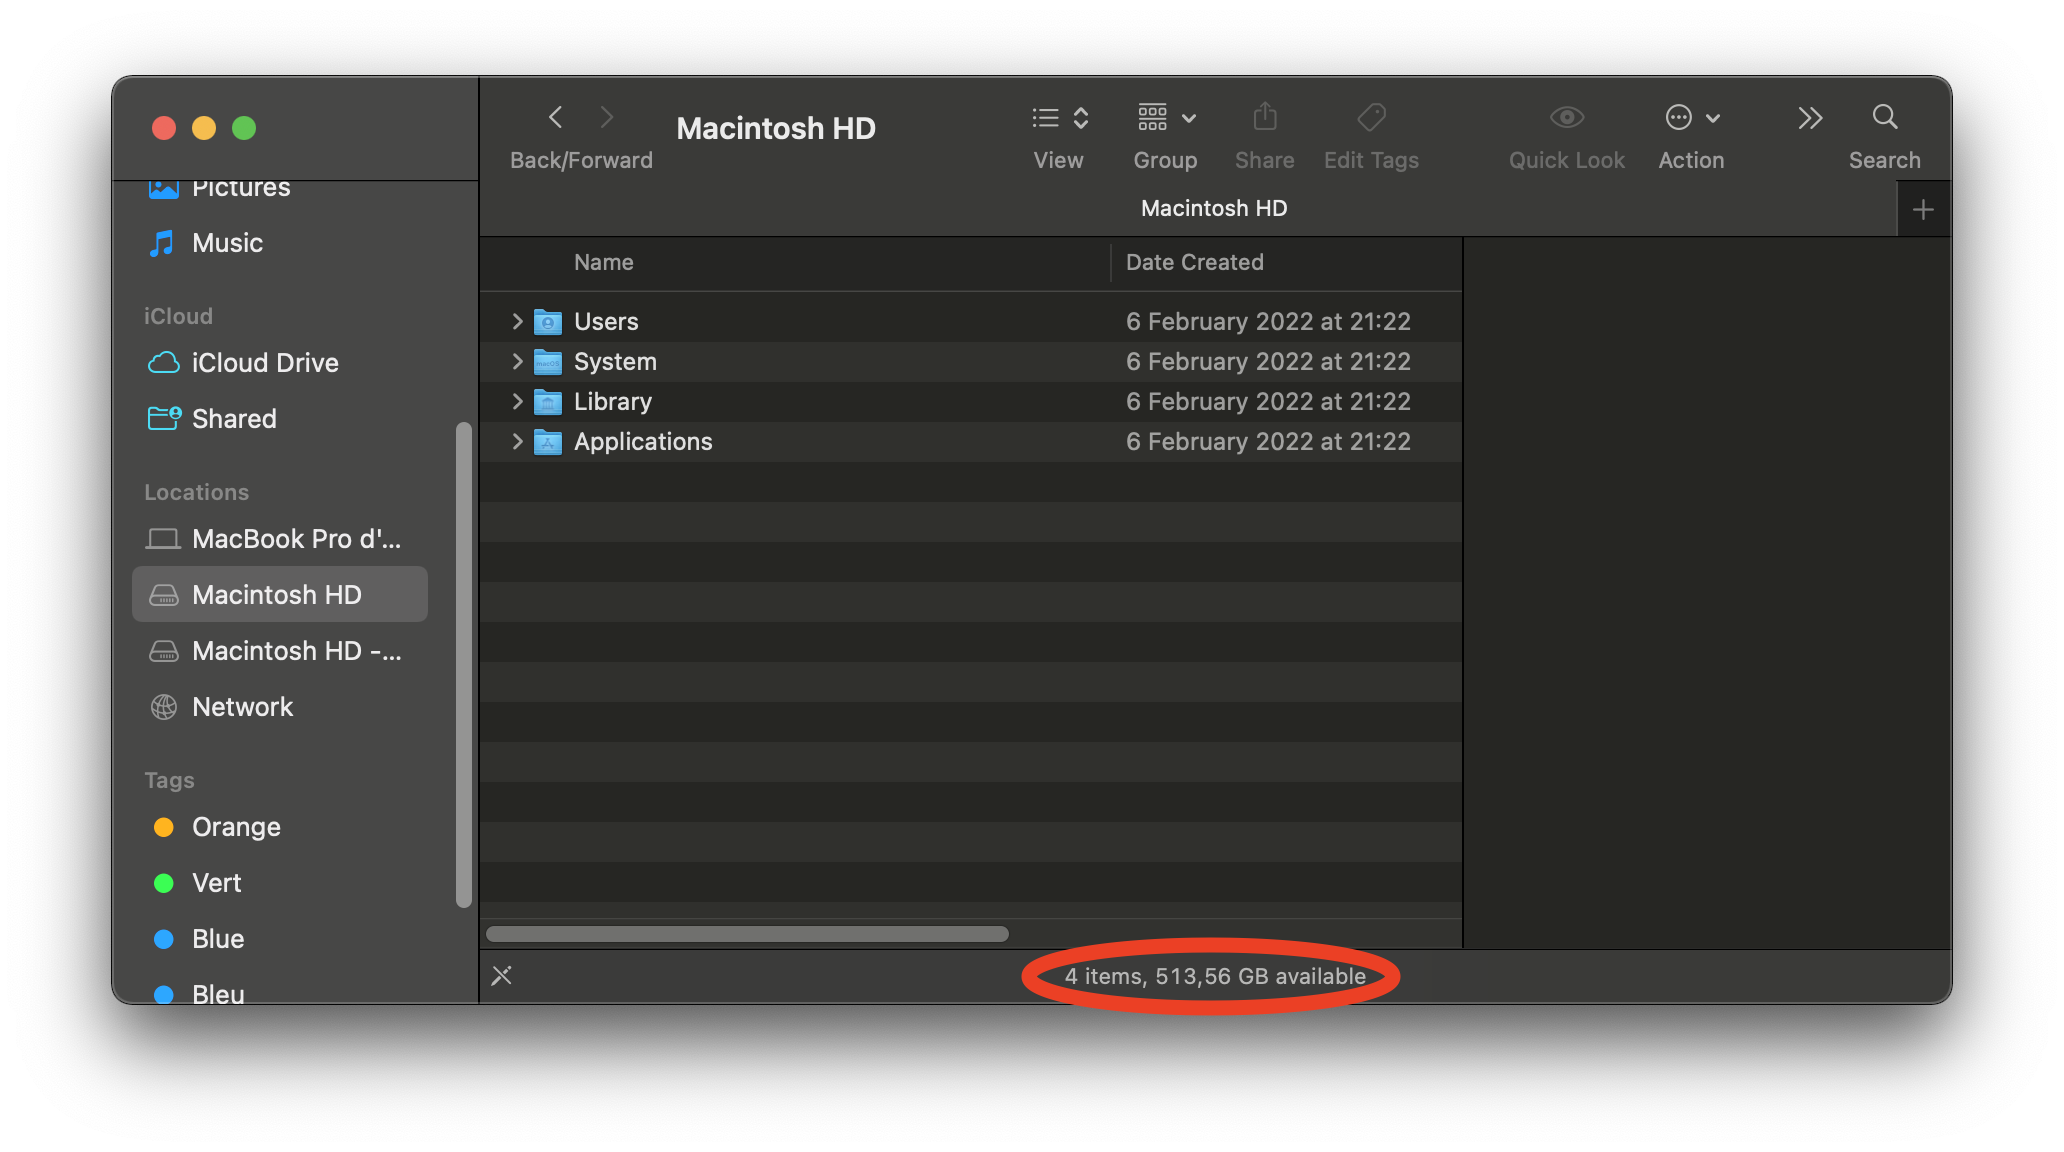Change view mode via View control

pos(1059,118)
